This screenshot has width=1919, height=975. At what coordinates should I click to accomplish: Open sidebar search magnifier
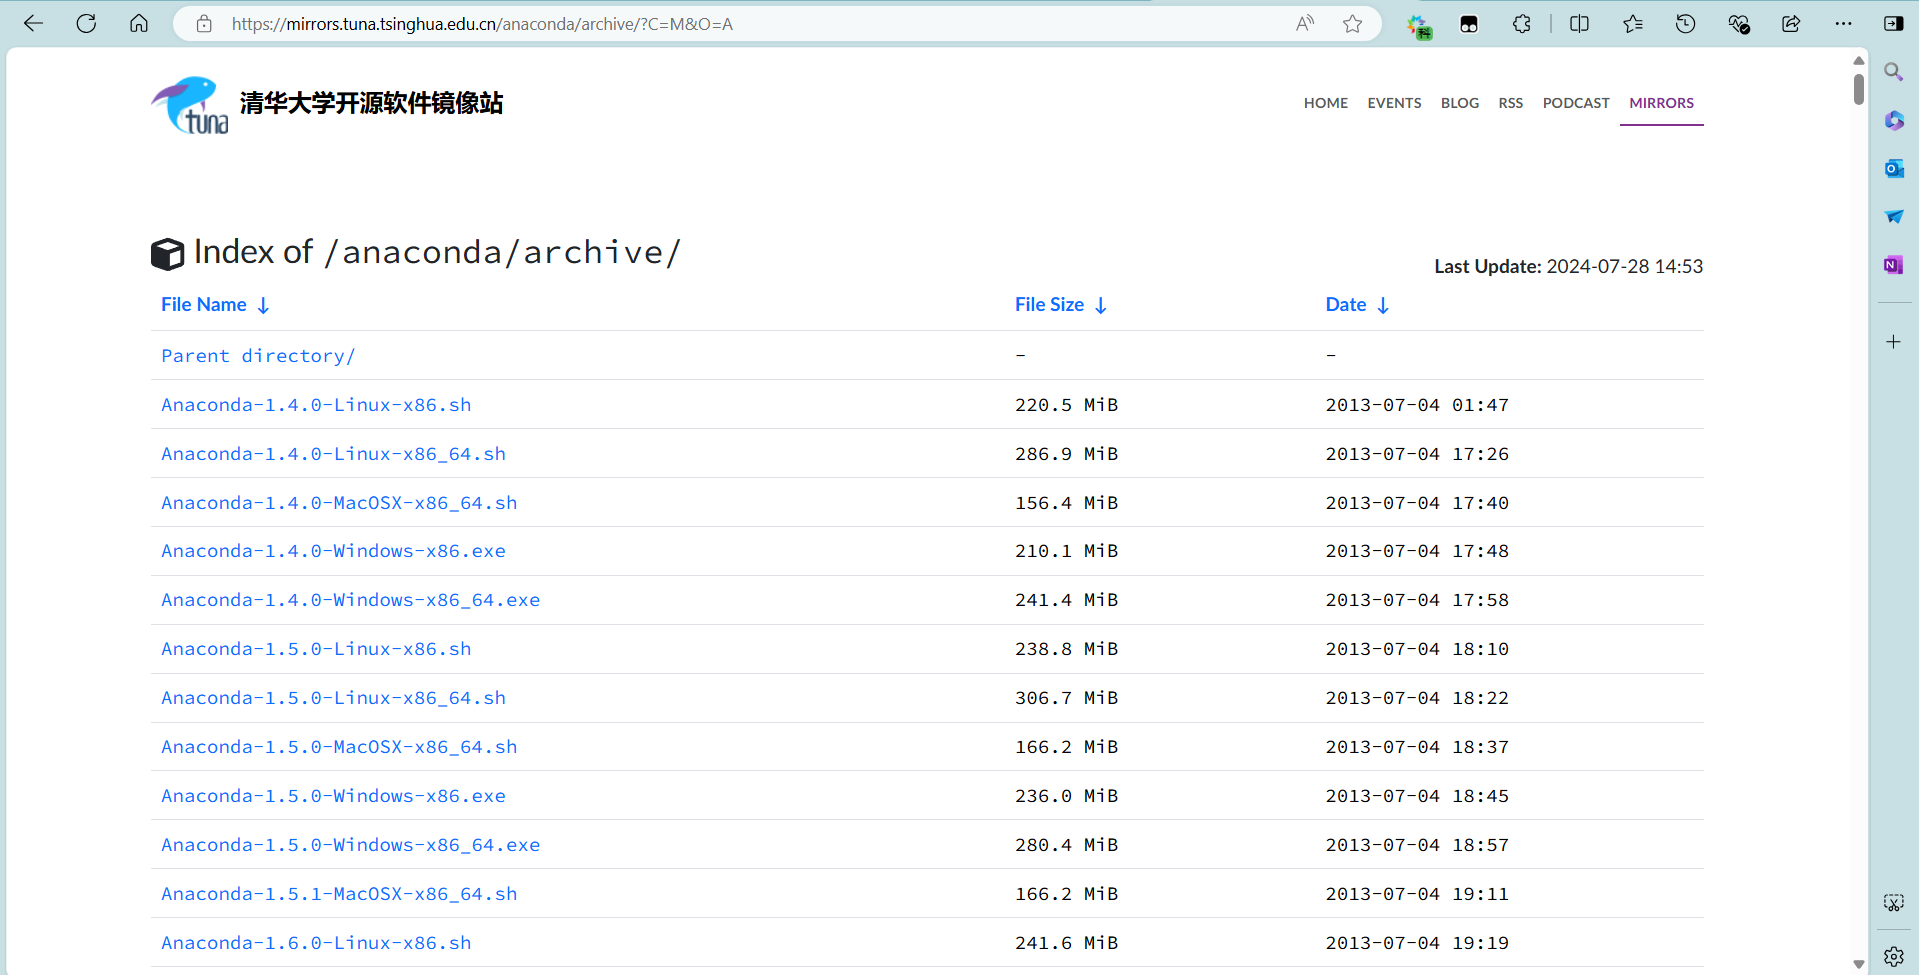(x=1893, y=72)
